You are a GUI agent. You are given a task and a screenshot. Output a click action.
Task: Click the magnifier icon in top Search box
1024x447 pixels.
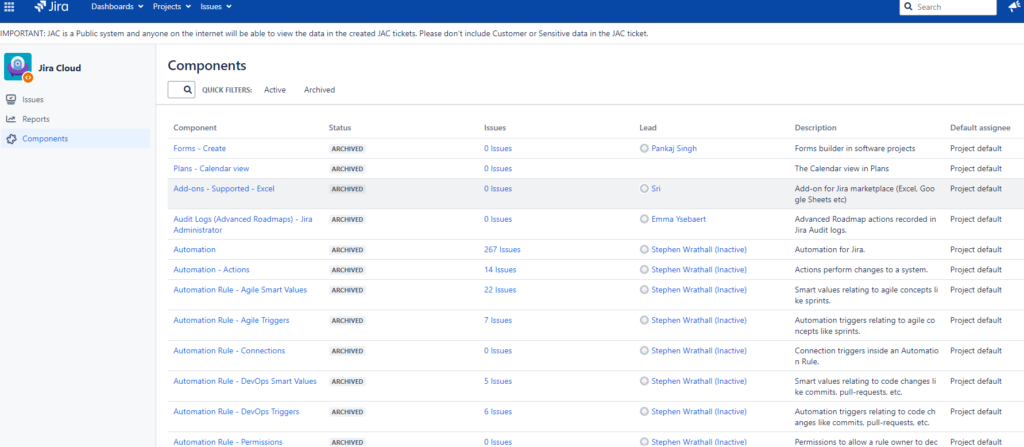click(x=908, y=7)
